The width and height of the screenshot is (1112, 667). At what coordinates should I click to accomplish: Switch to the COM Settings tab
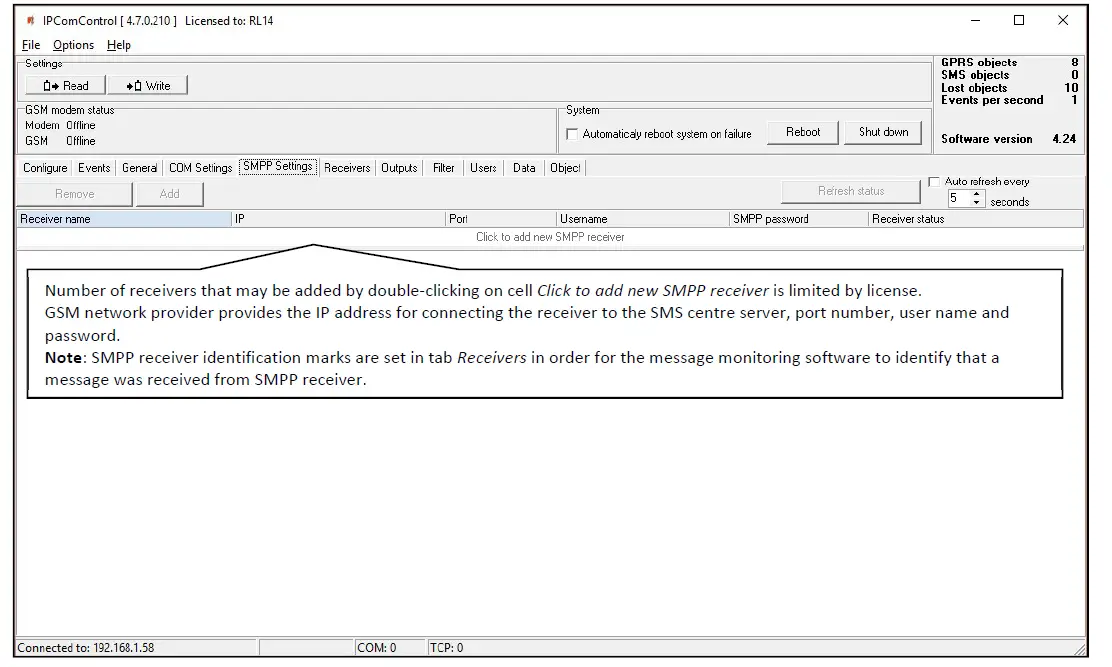click(x=200, y=168)
